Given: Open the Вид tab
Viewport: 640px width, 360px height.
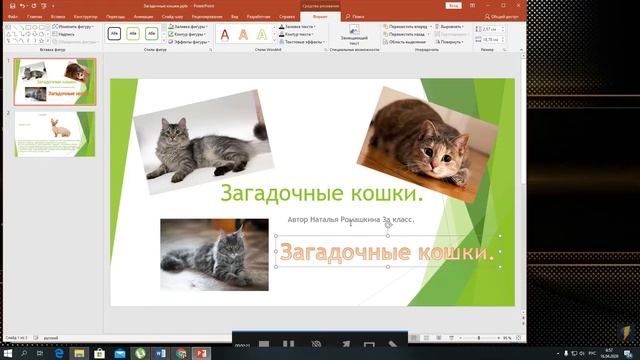Looking at the screenshot, I should click(x=234, y=17).
